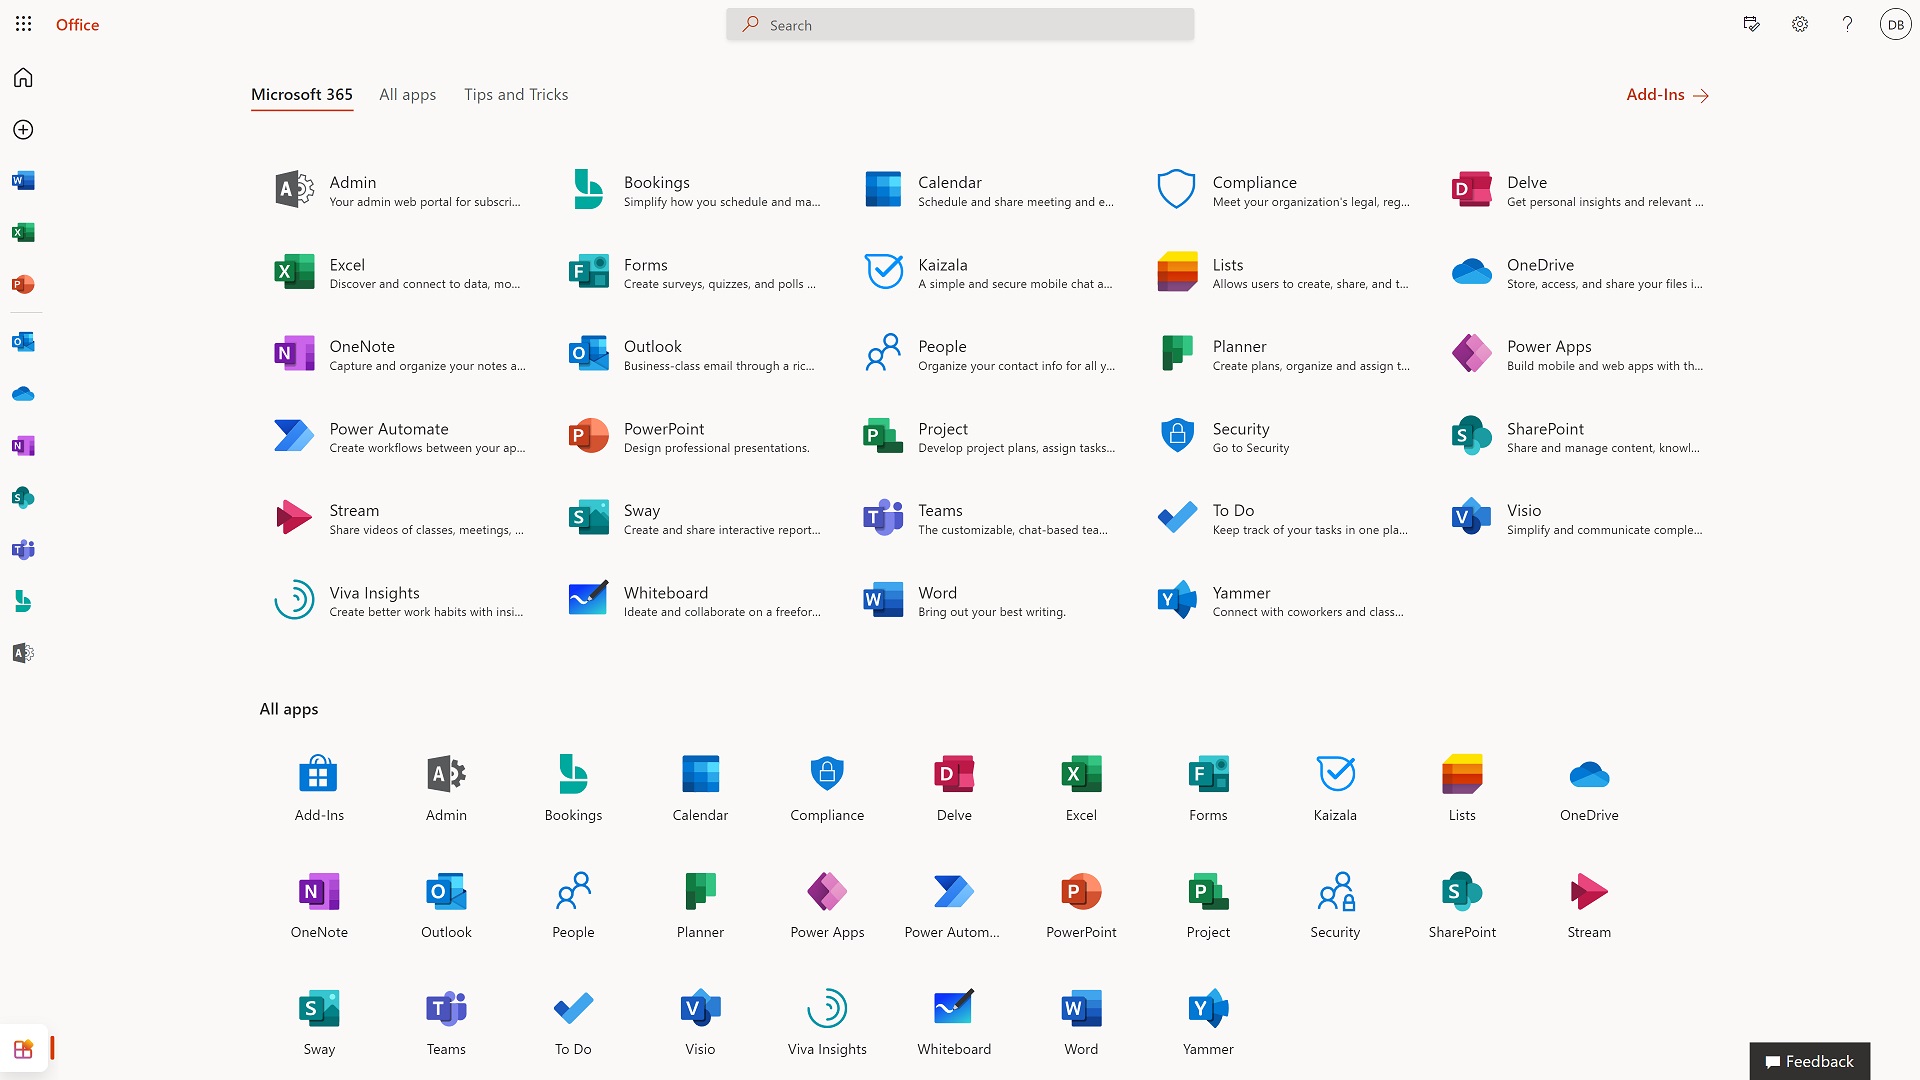Open OneDrive from the left sidebar
Image resolution: width=1920 pixels, height=1080 pixels.
[23, 394]
